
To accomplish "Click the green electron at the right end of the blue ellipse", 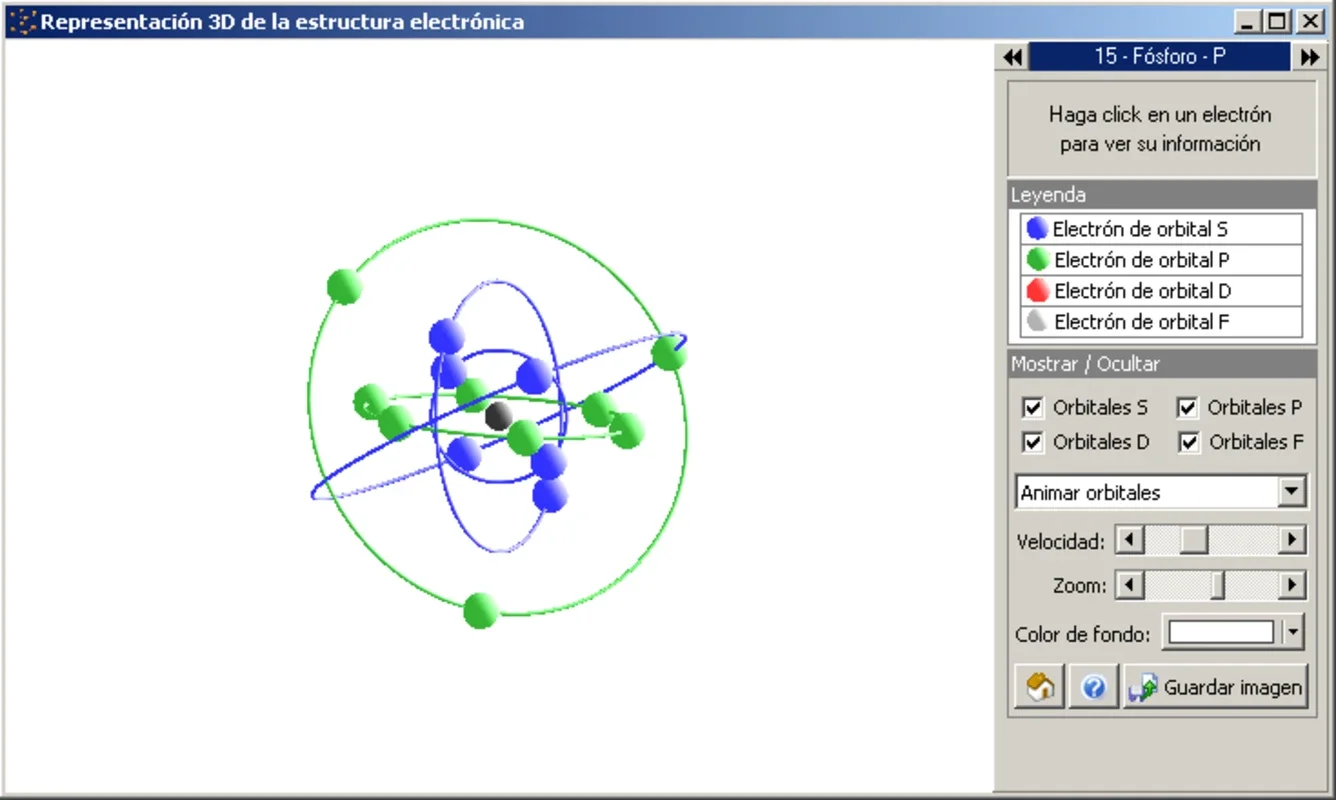I will [x=668, y=353].
